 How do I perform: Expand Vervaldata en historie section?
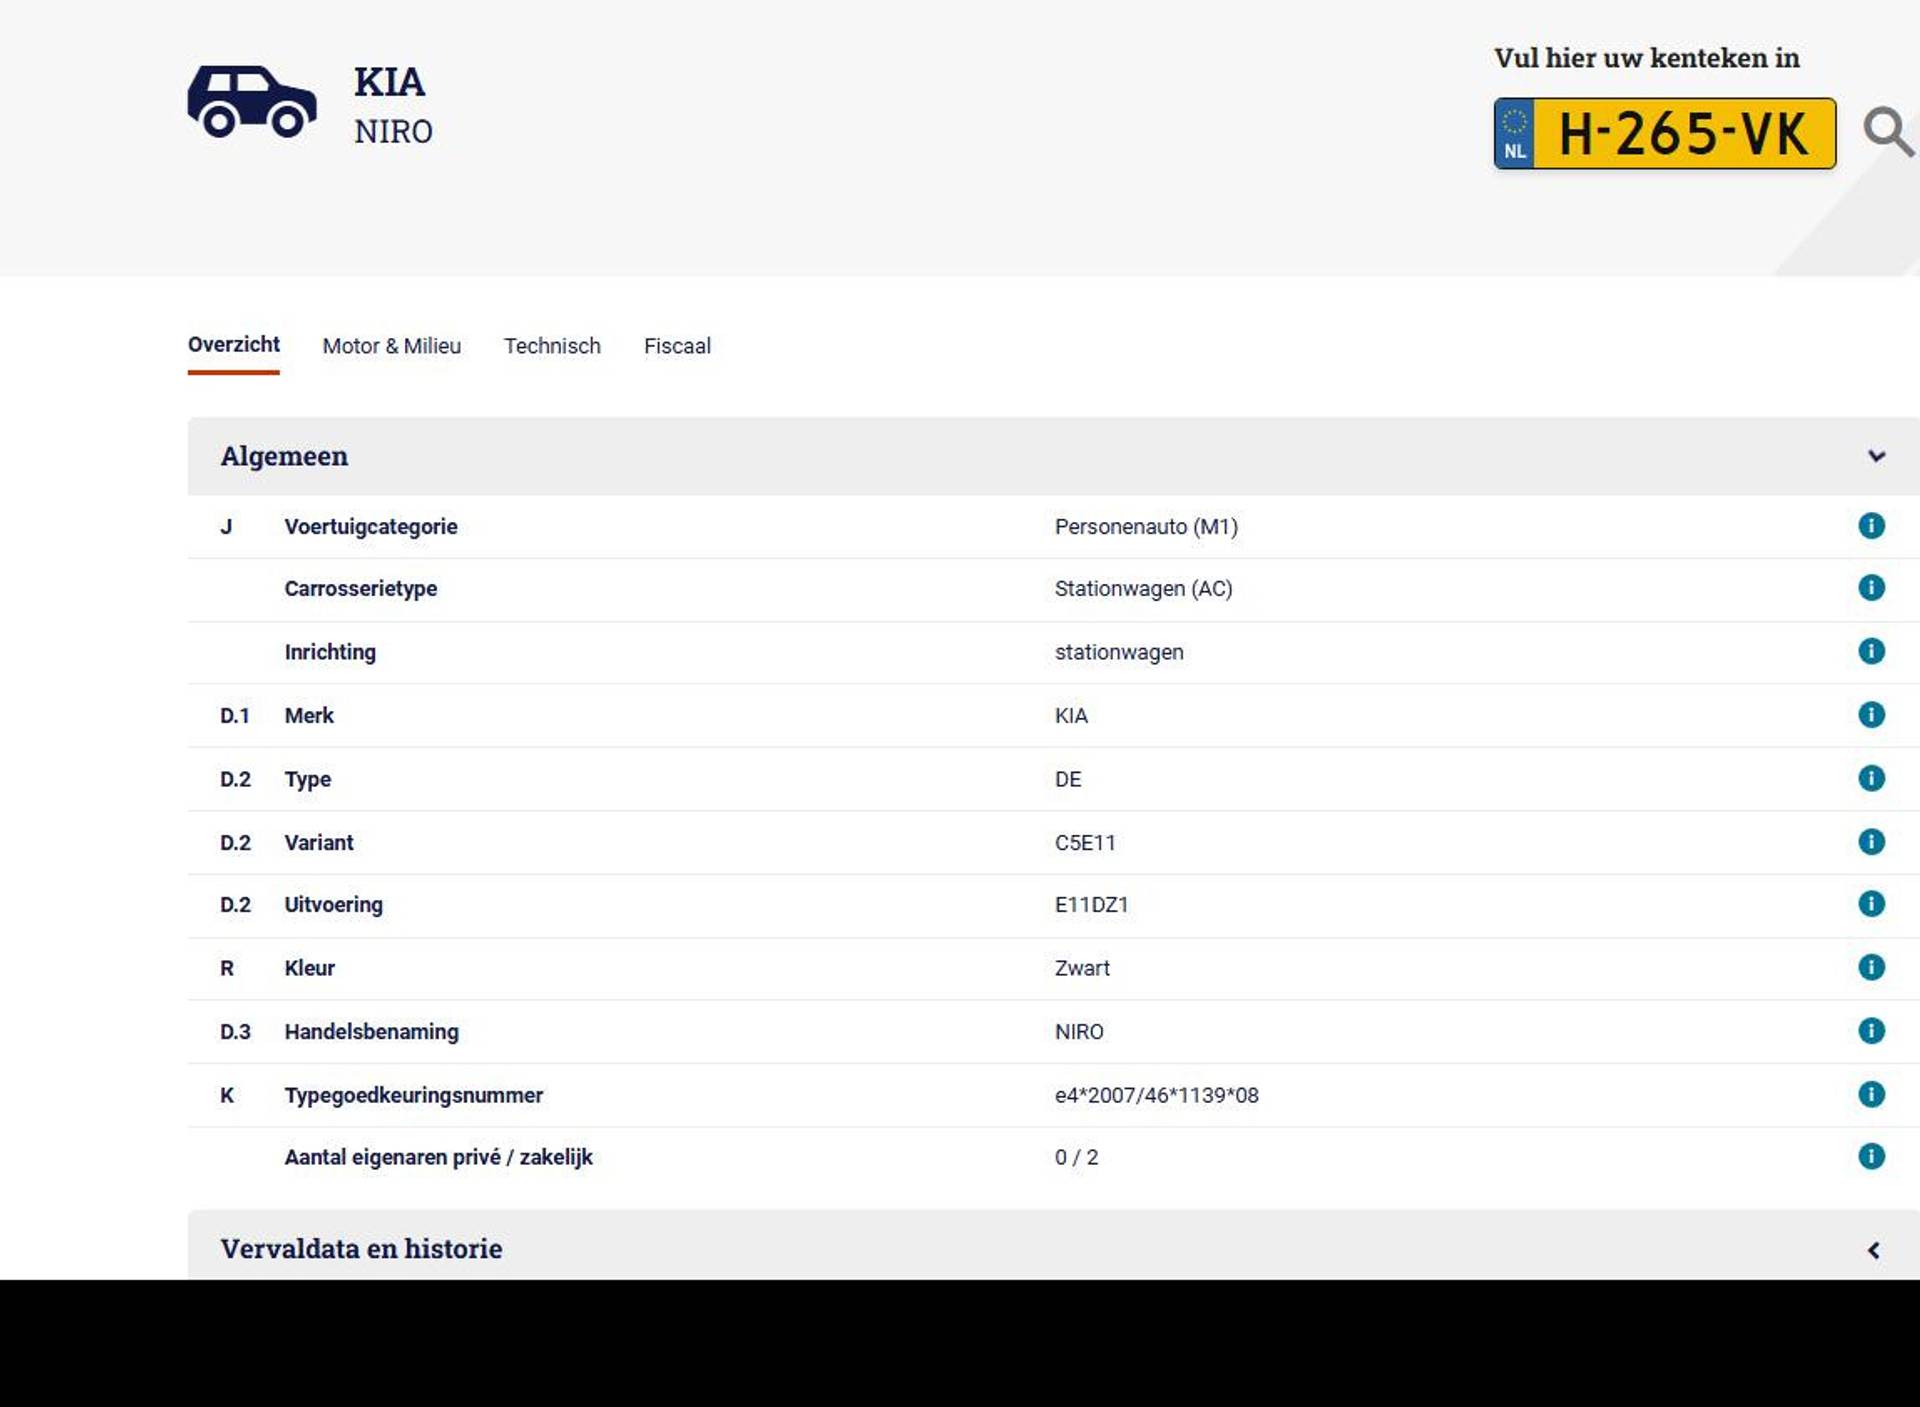point(1874,1250)
